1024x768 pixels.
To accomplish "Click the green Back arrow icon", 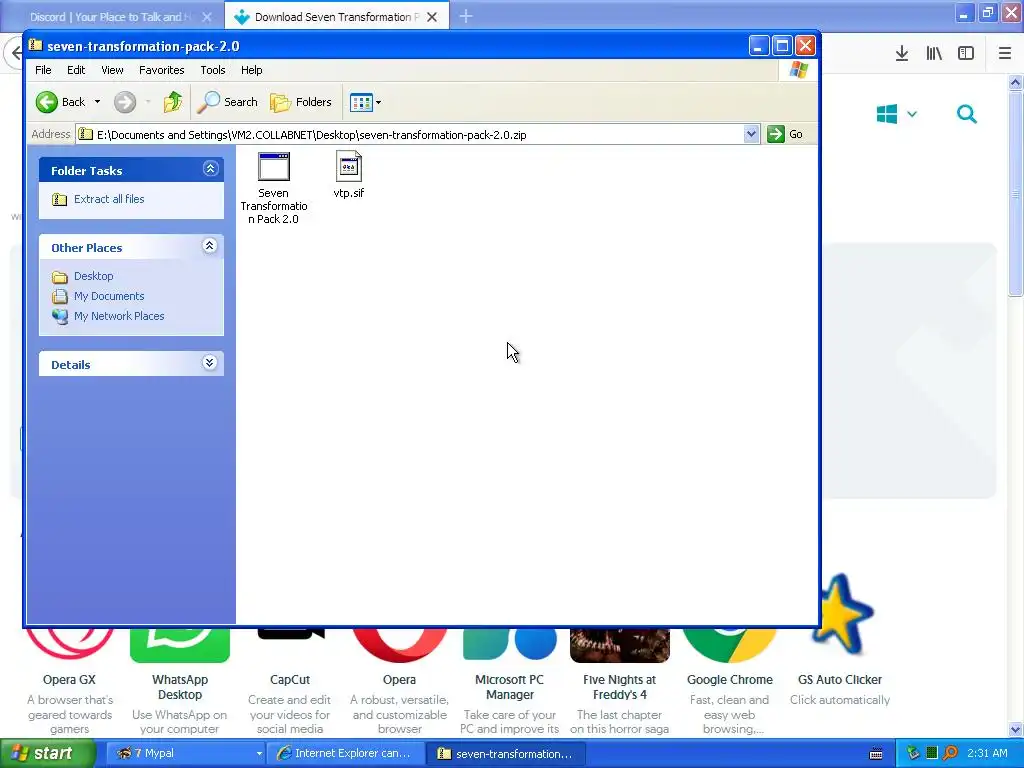I will click(x=46, y=102).
